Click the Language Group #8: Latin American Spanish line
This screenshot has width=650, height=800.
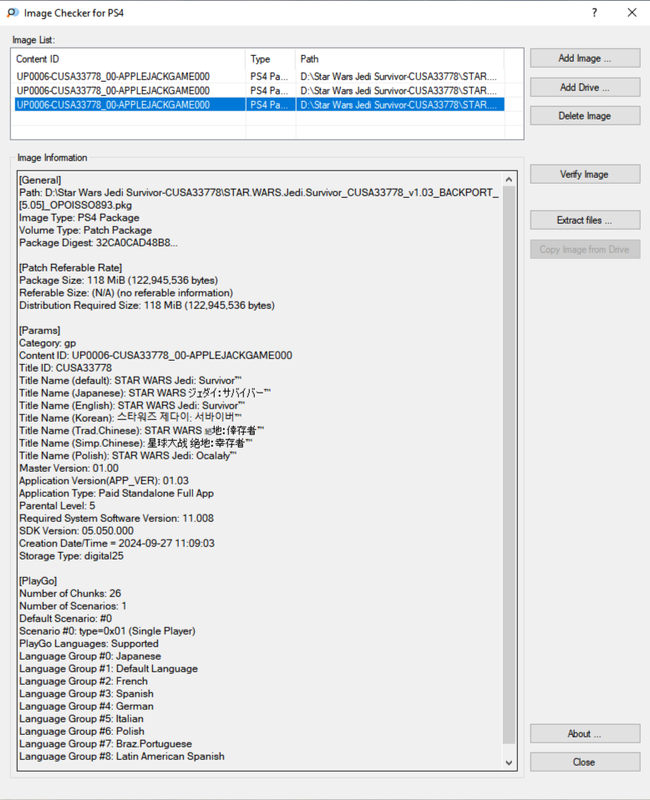point(122,756)
